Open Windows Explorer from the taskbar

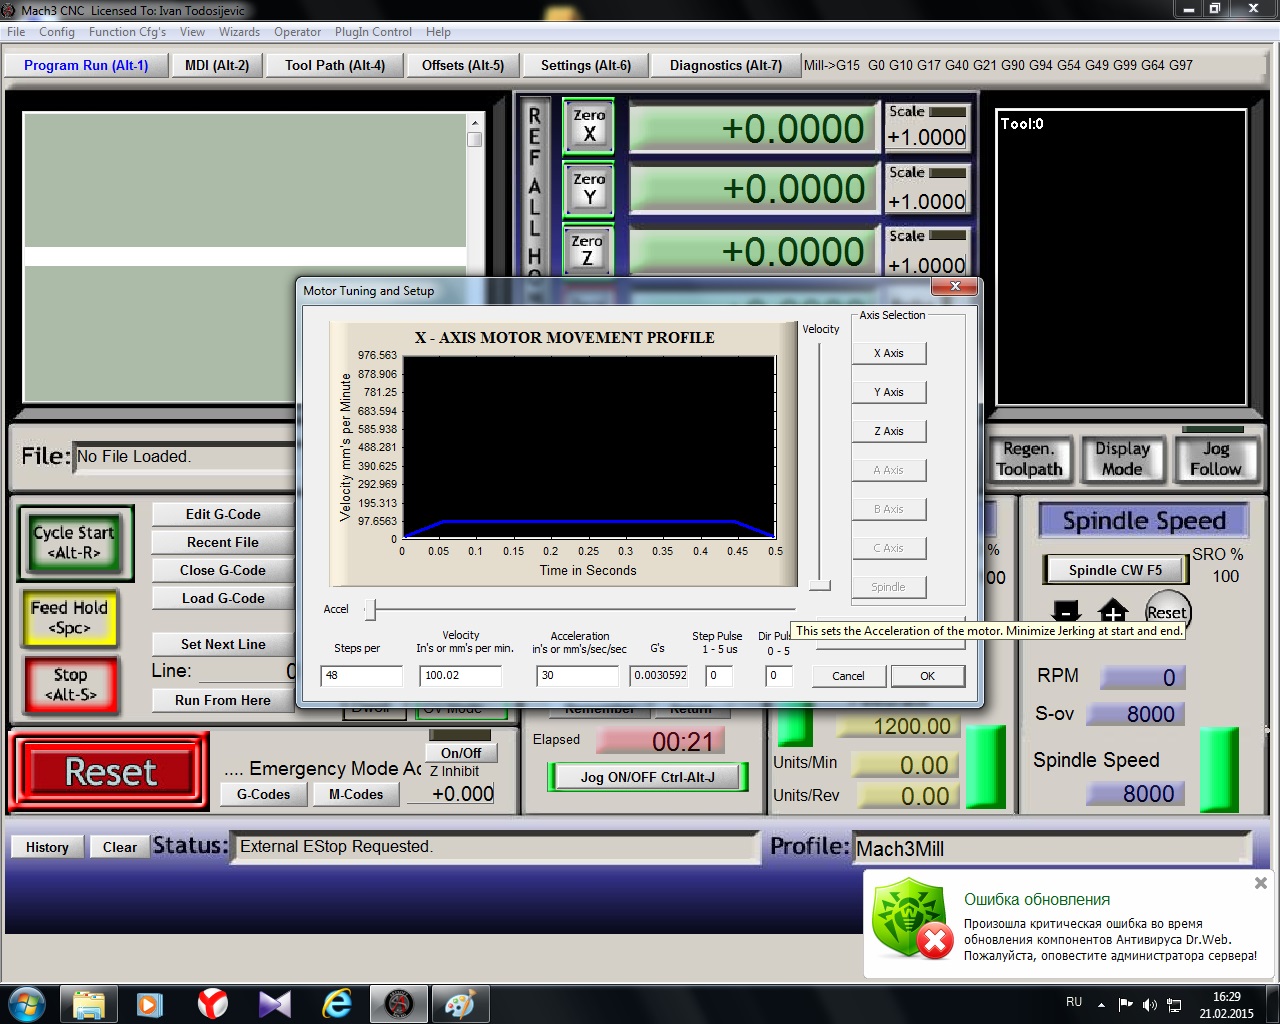point(89,1003)
